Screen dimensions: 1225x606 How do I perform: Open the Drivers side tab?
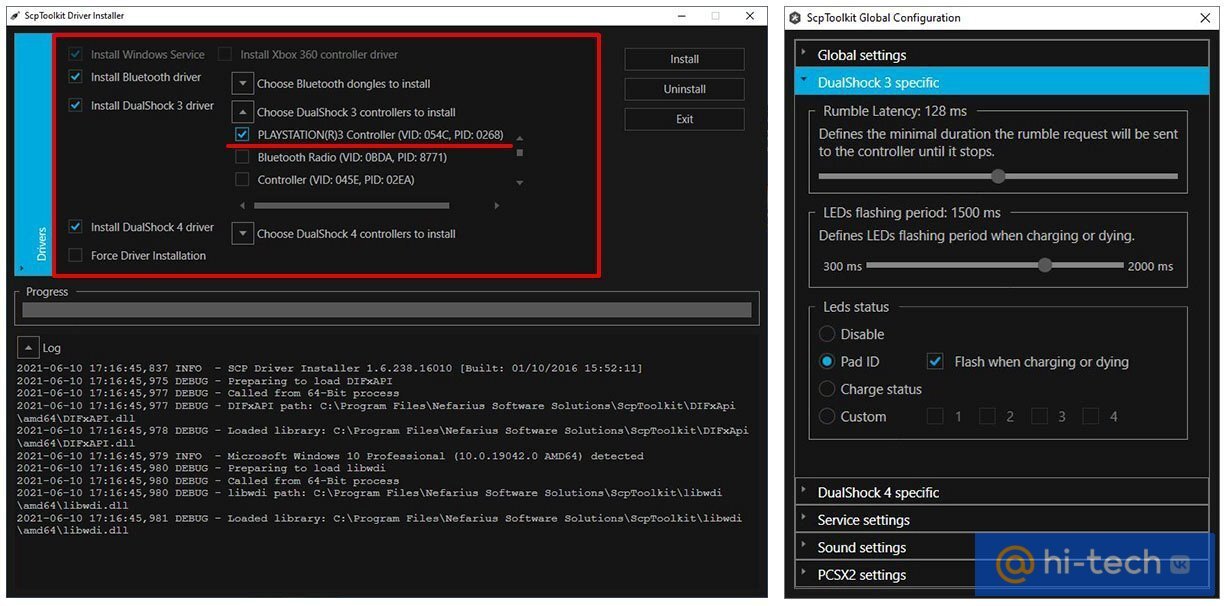[x=32, y=154]
